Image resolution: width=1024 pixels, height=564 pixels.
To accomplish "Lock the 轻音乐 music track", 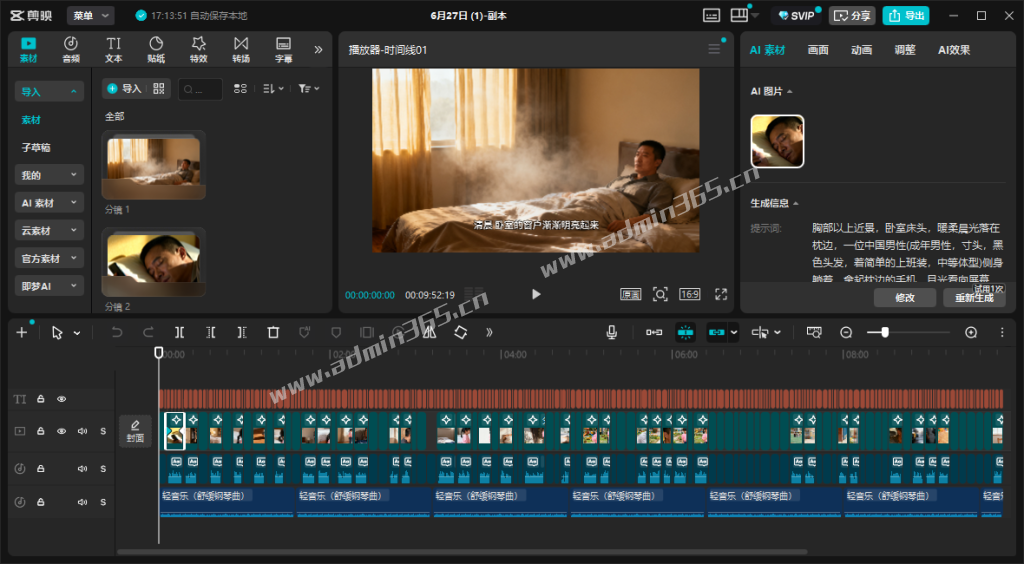I will pyautogui.click(x=40, y=502).
